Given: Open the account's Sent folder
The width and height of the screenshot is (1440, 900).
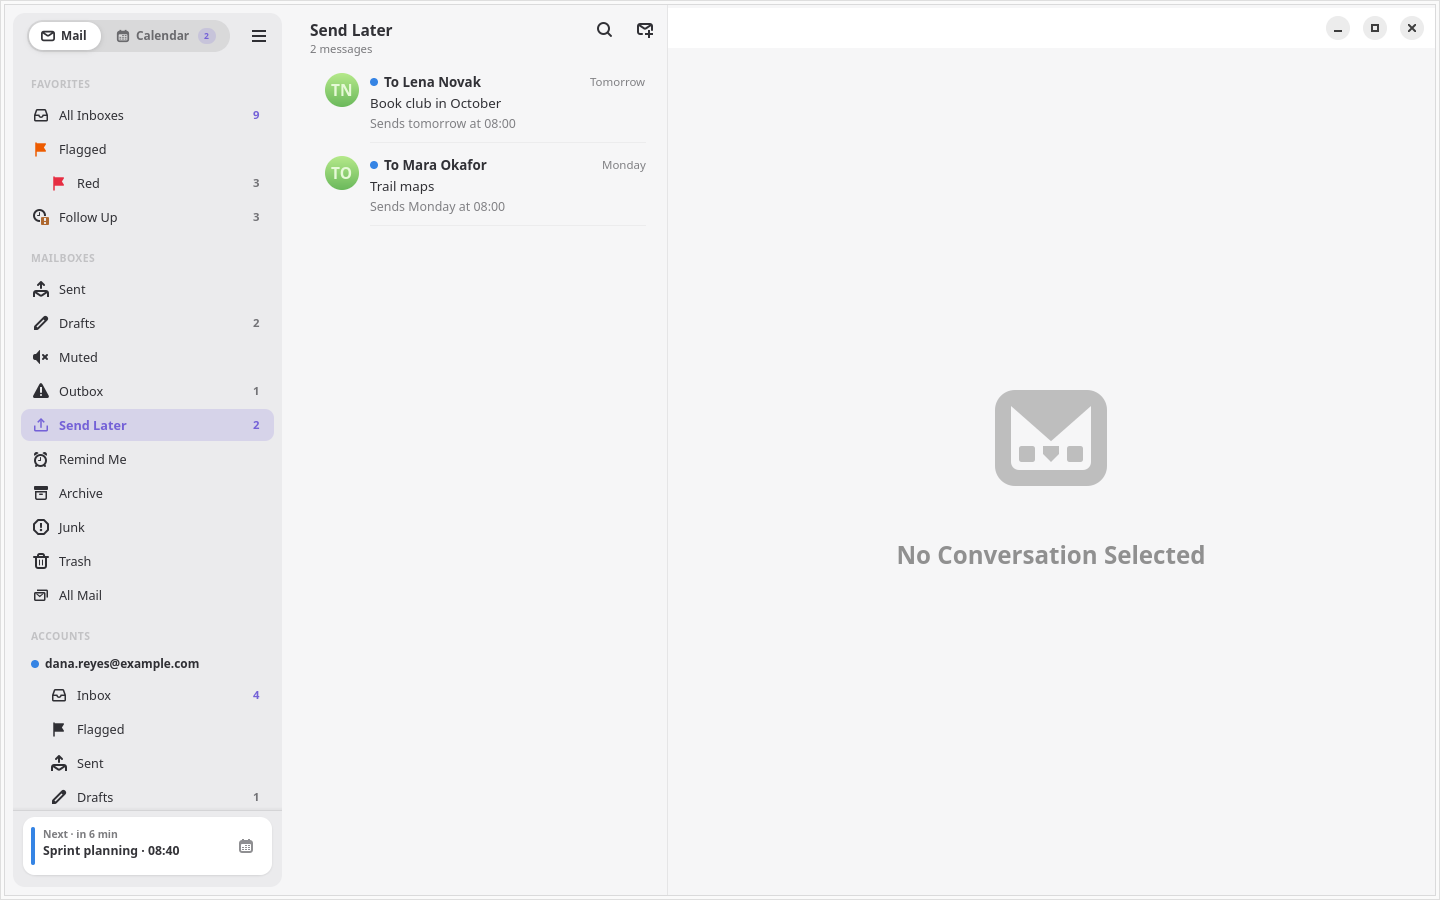Looking at the screenshot, I should [x=147, y=763].
